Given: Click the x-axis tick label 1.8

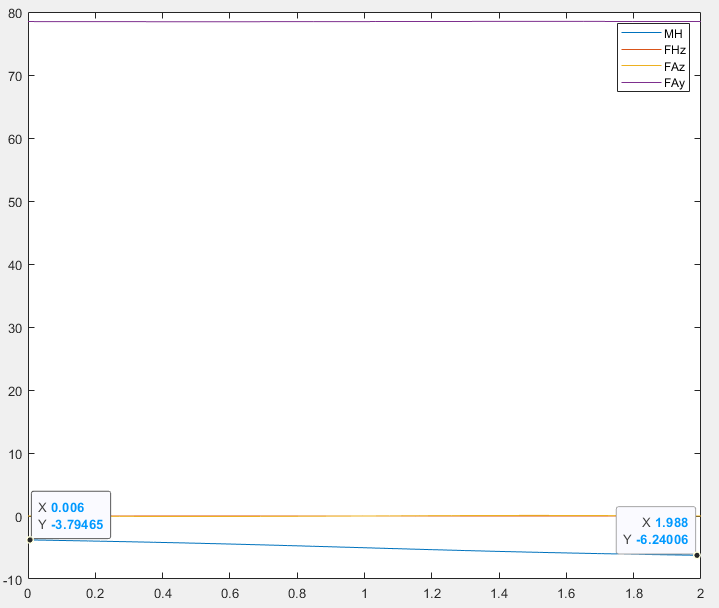Looking at the screenshot, I should [x=634, y=593].
